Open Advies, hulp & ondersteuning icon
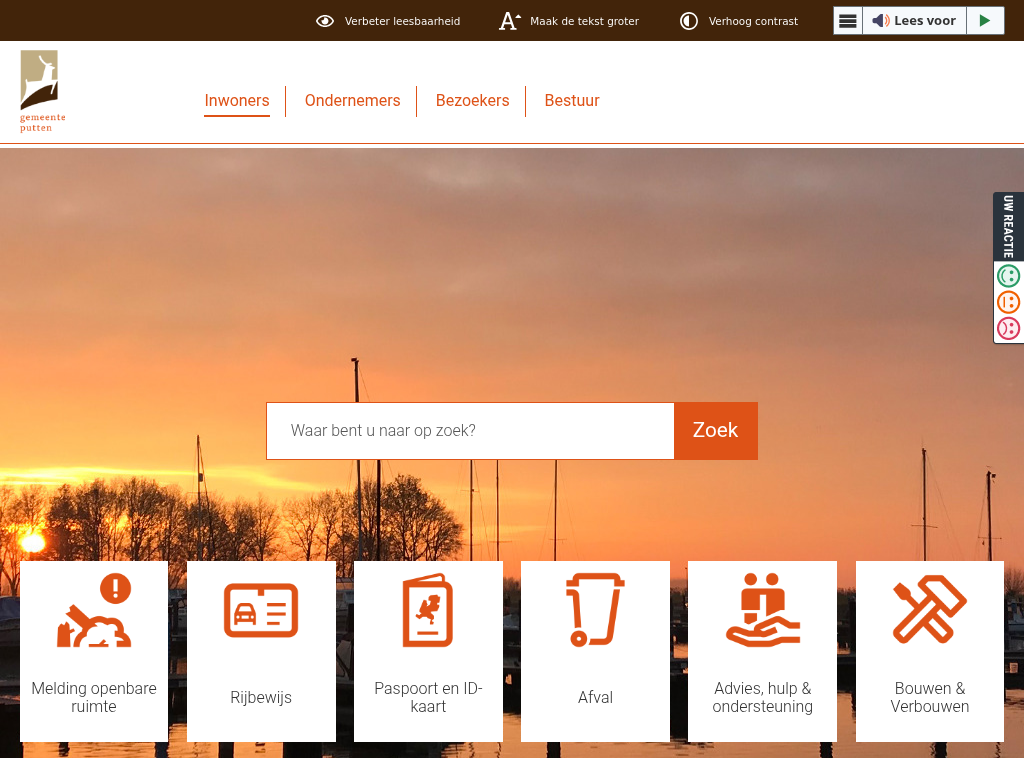Image resolution: width=1024 pixels, height=768 pixels. pyautogui.click(x=762, y=611)
